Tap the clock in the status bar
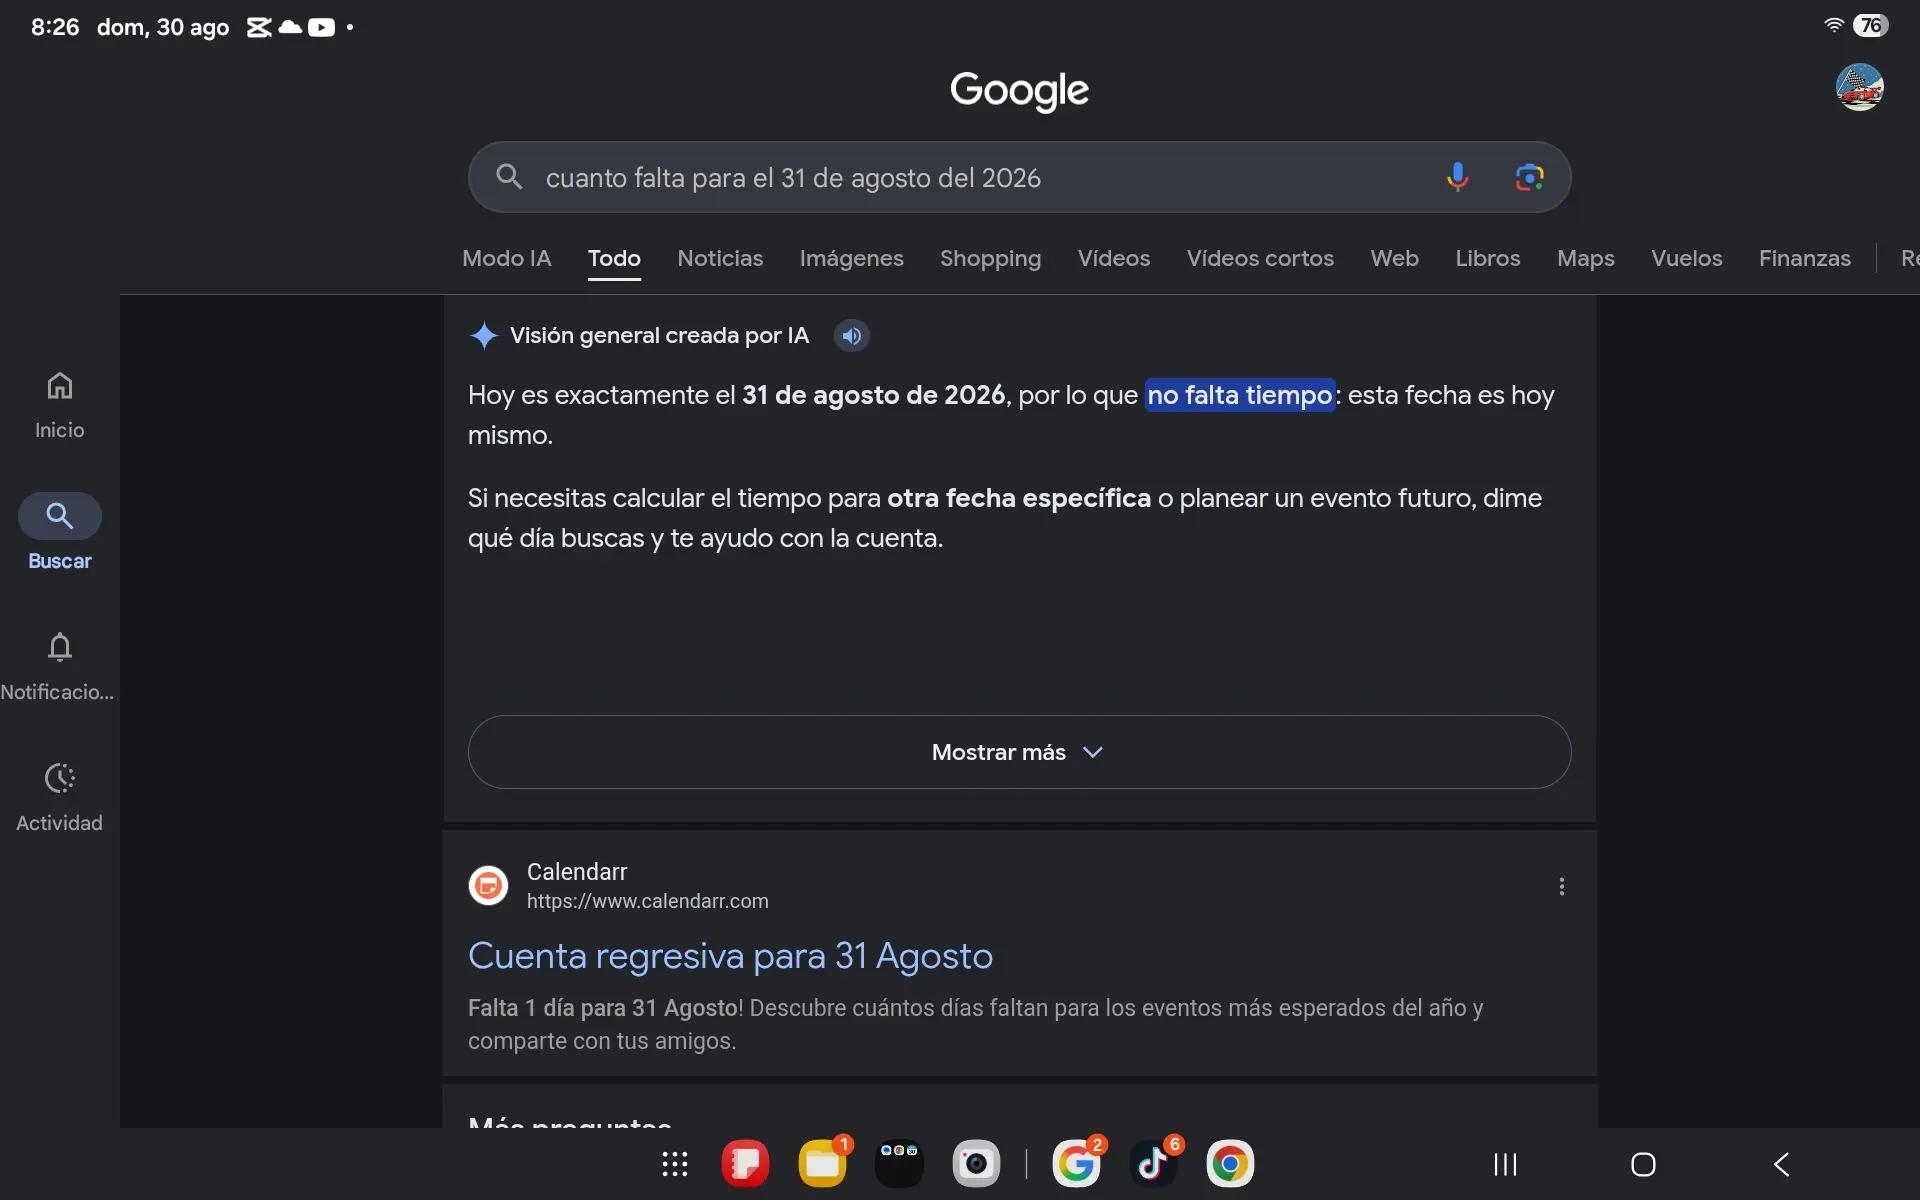The height and width of the screenshot is (1200, 1920). [x=55, y=27]
